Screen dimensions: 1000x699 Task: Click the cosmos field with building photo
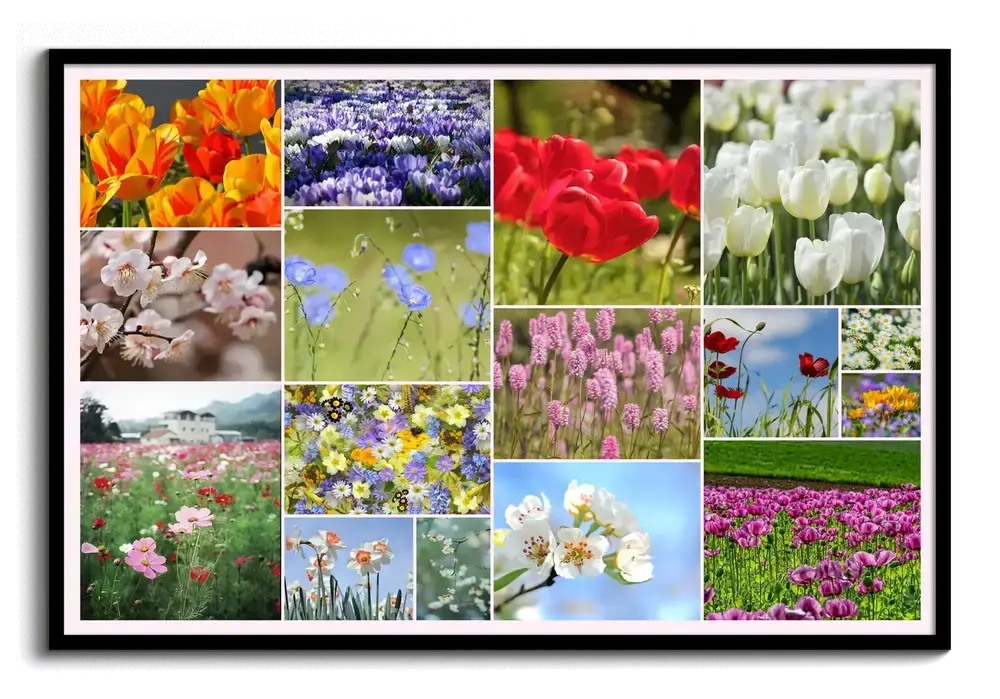coord(180,502)
